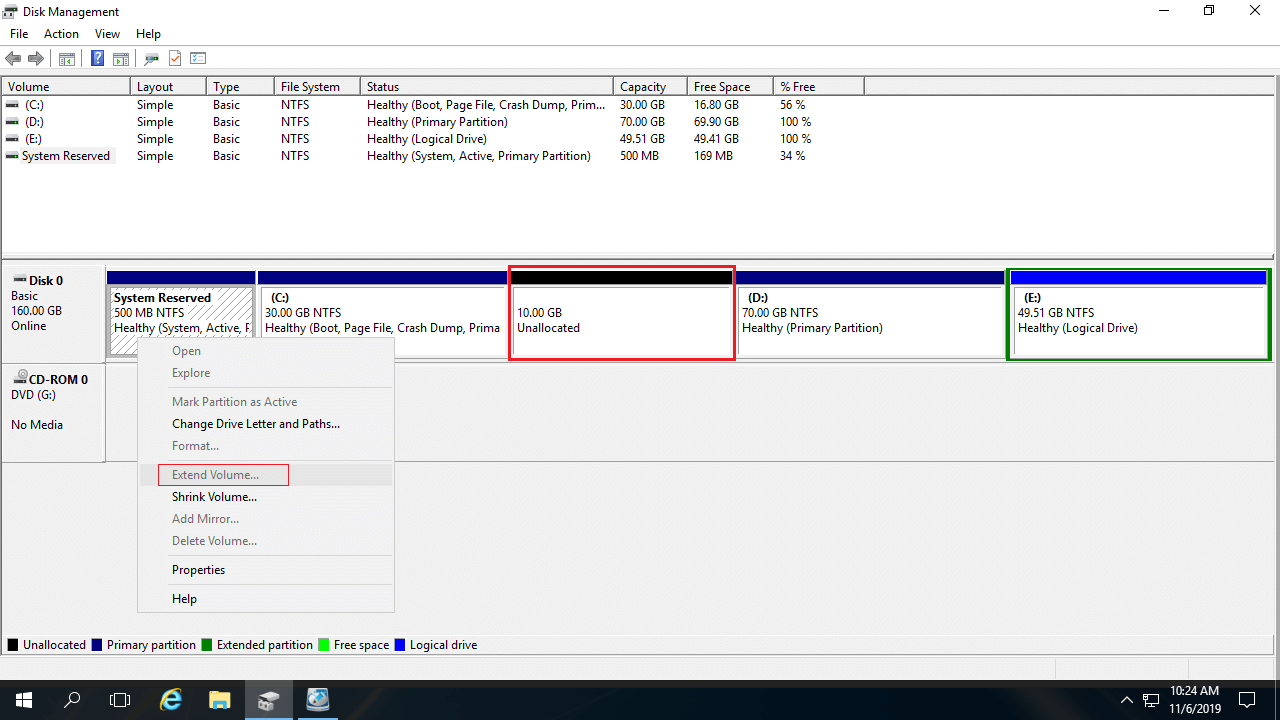Open the Action menu
The image size is (1280, 720).
pyautogui.click(x=61, y=34)
